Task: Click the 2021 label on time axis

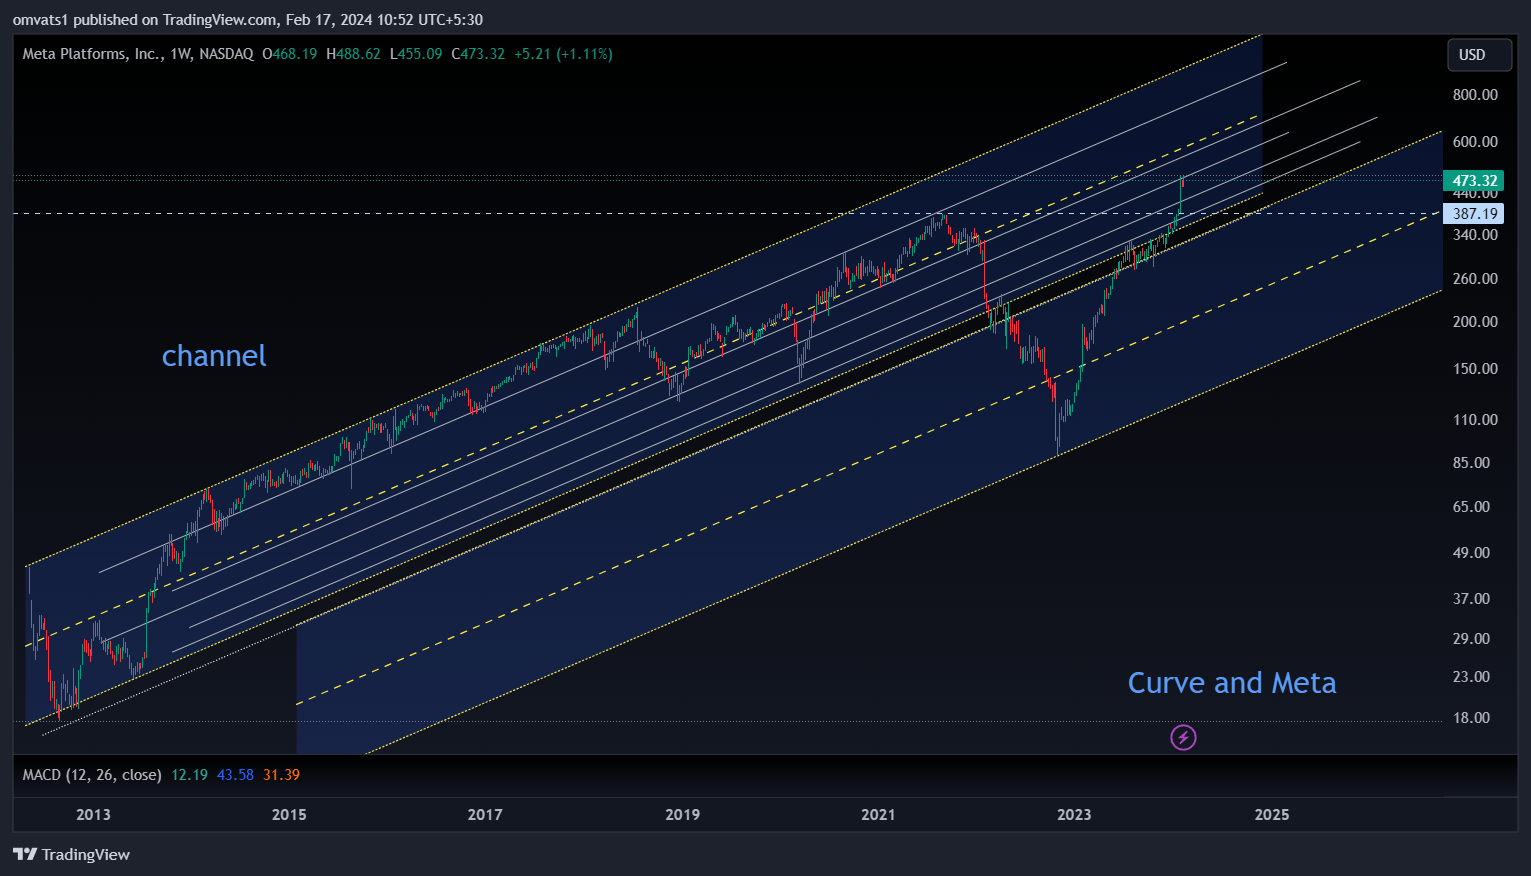Action: pos(878,815)
